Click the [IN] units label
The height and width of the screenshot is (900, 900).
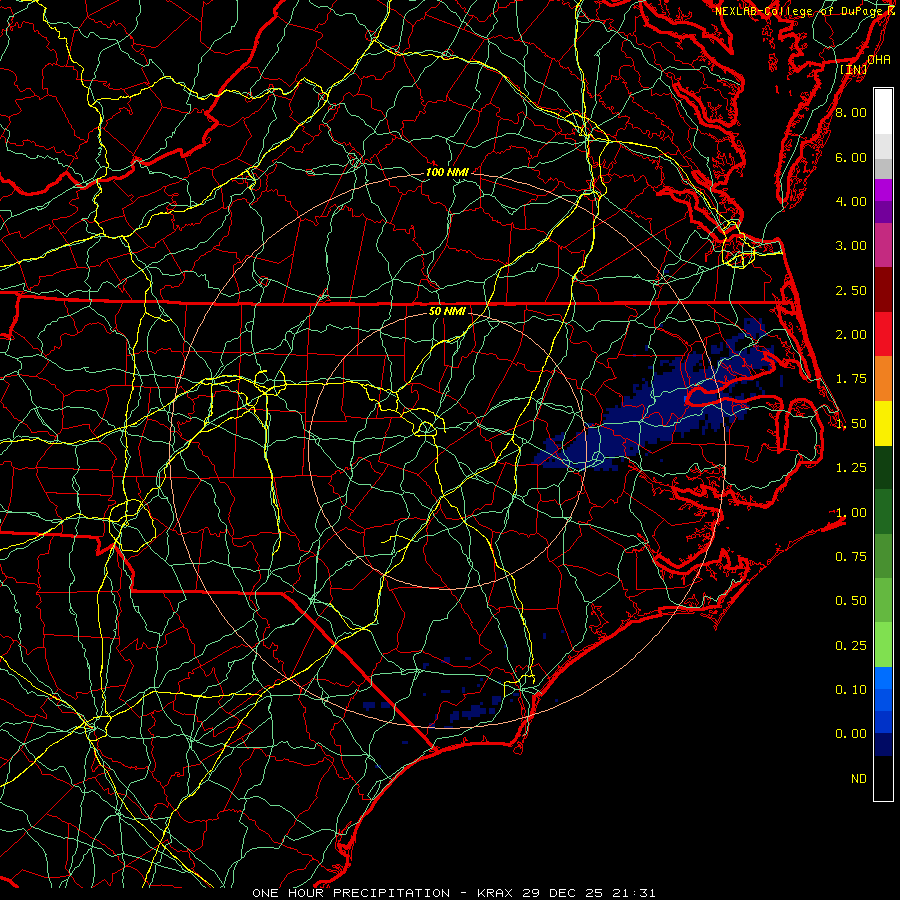(x=854, y=69)
